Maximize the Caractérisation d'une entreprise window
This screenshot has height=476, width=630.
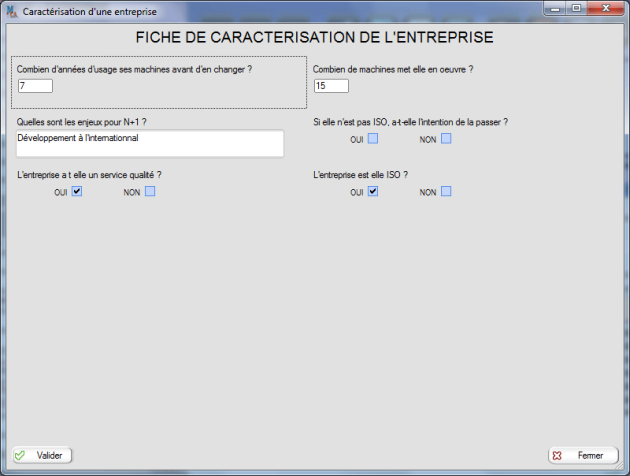click(576, 8)
